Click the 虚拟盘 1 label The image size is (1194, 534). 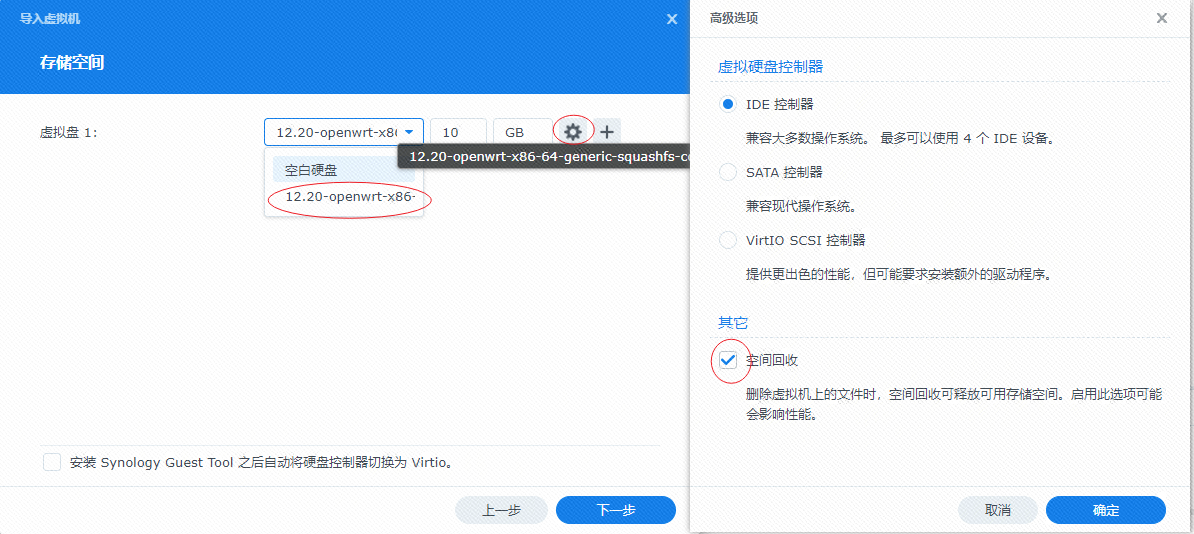coord(69,133)
